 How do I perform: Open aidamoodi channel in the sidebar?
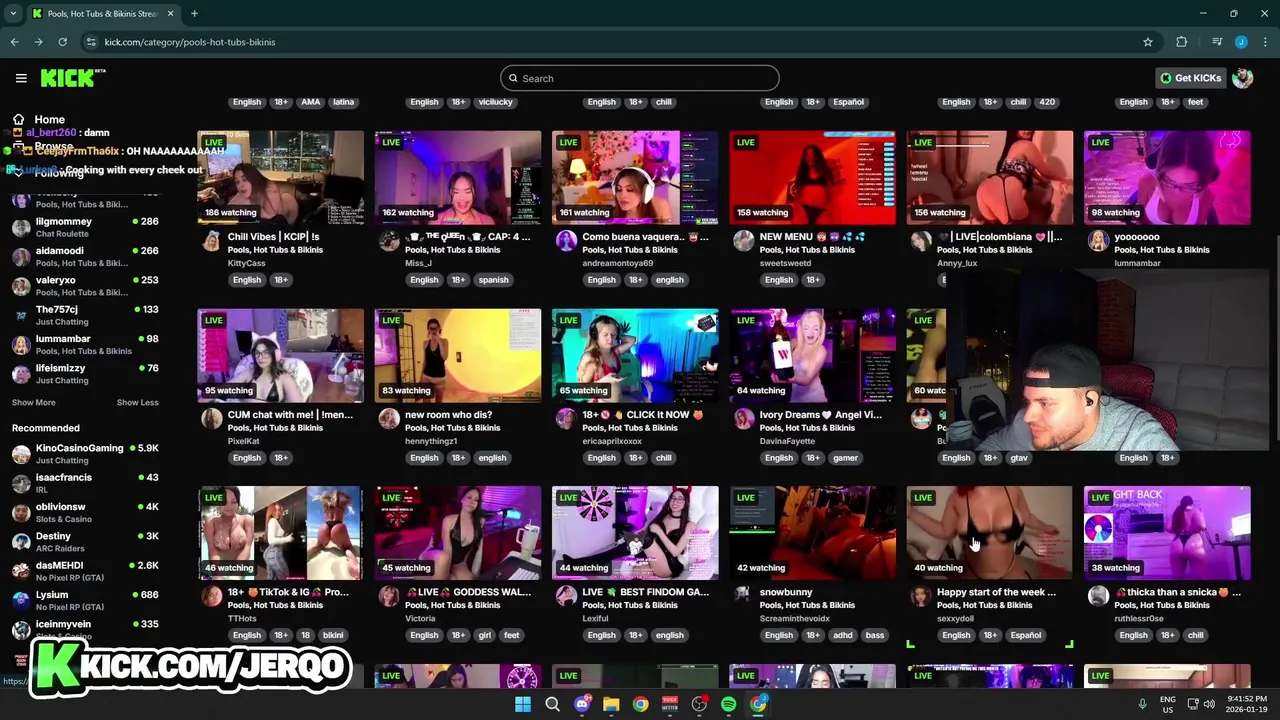[x=85, y=256]
